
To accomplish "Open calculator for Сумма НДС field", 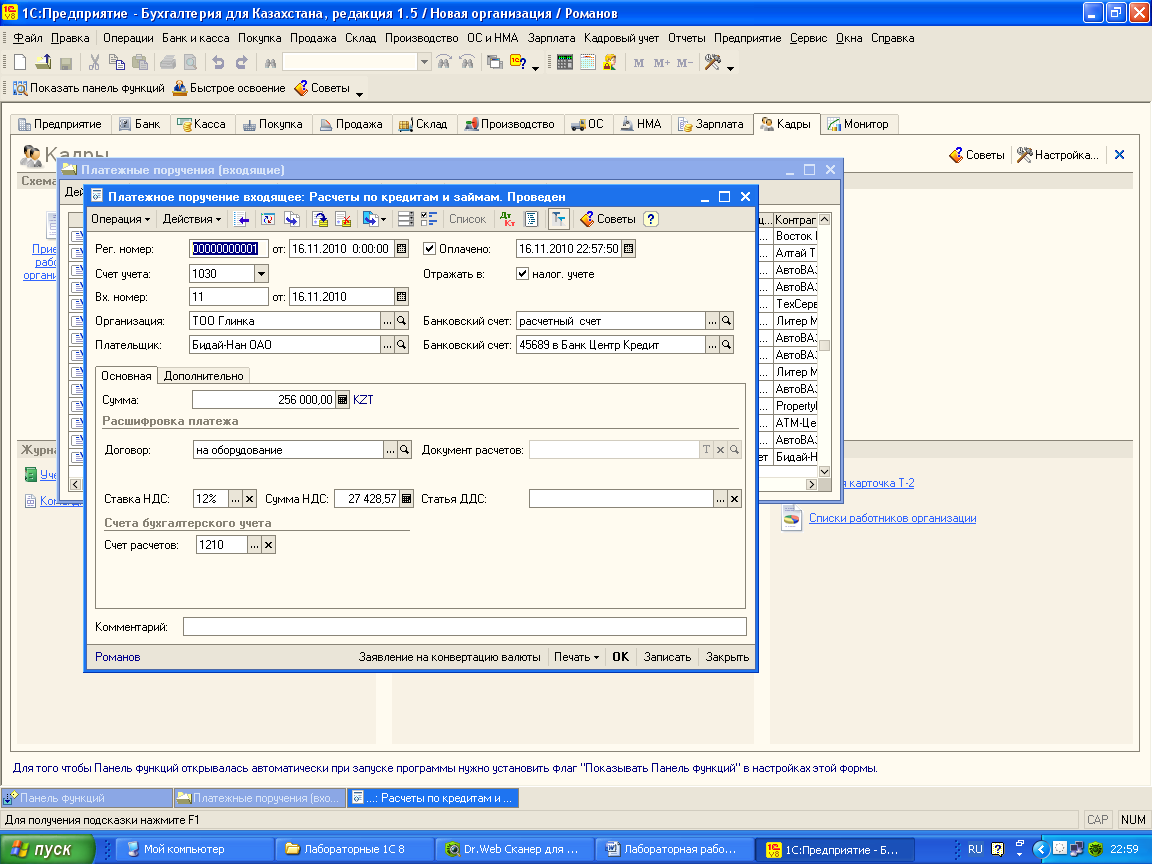I will click(406, 499).
